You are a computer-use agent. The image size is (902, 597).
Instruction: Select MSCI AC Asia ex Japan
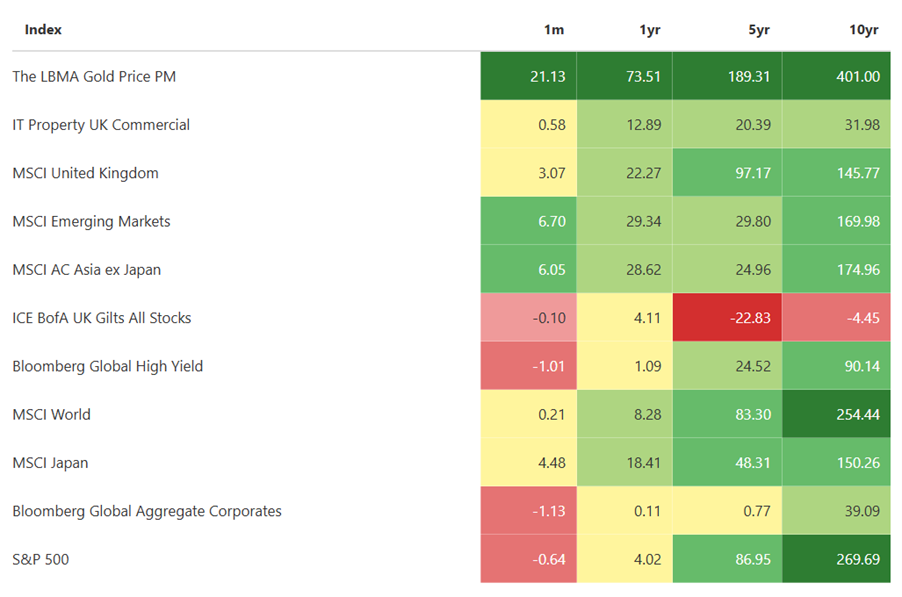pyautogui.click(x=86, y=270)
